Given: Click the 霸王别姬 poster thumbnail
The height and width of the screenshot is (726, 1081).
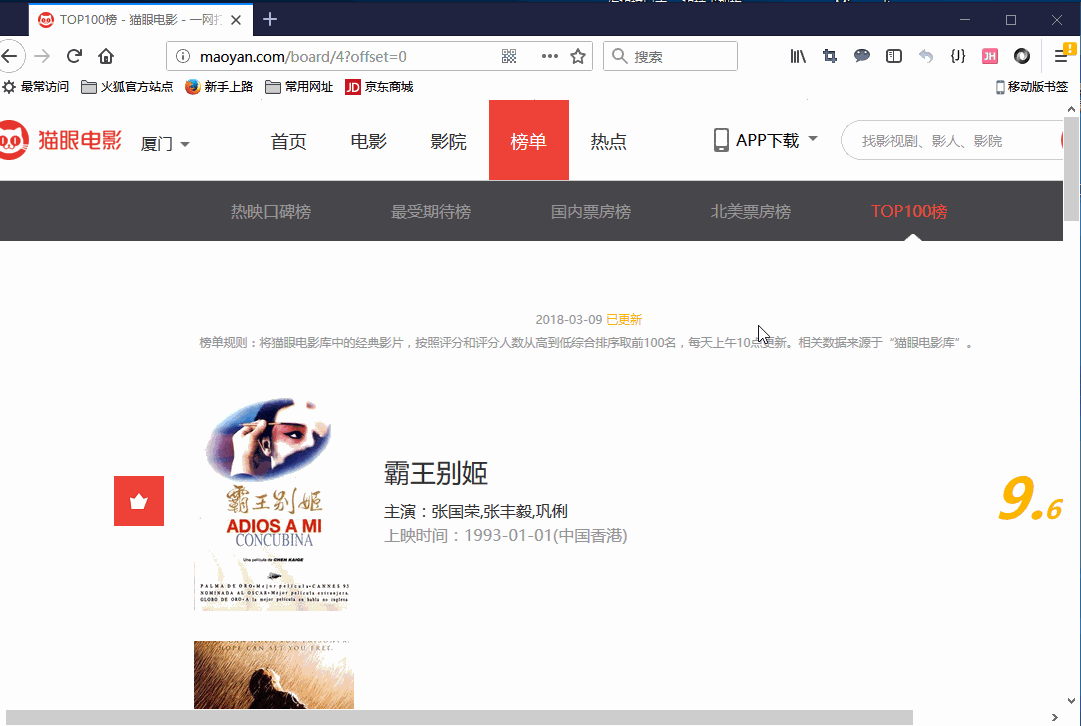Looking at the screenshot, I should pos(274,504).
